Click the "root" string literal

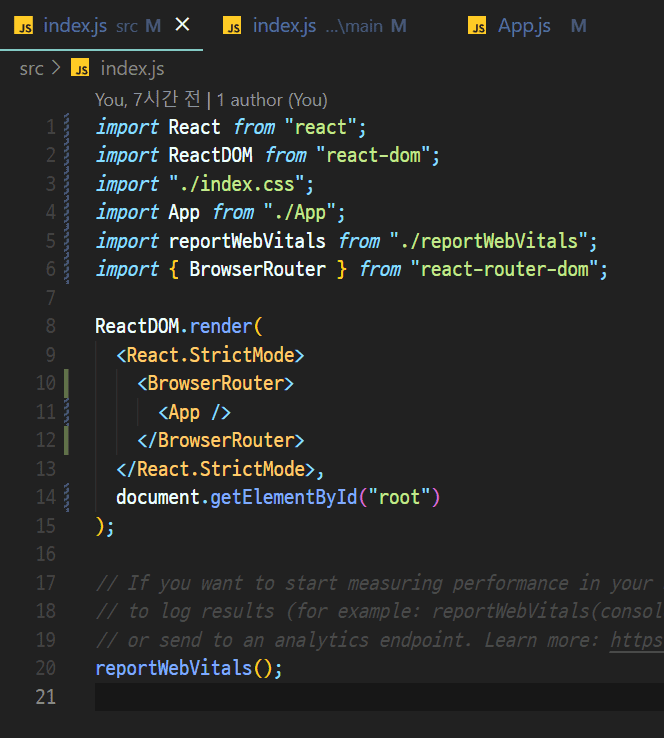tap(400, 497)
